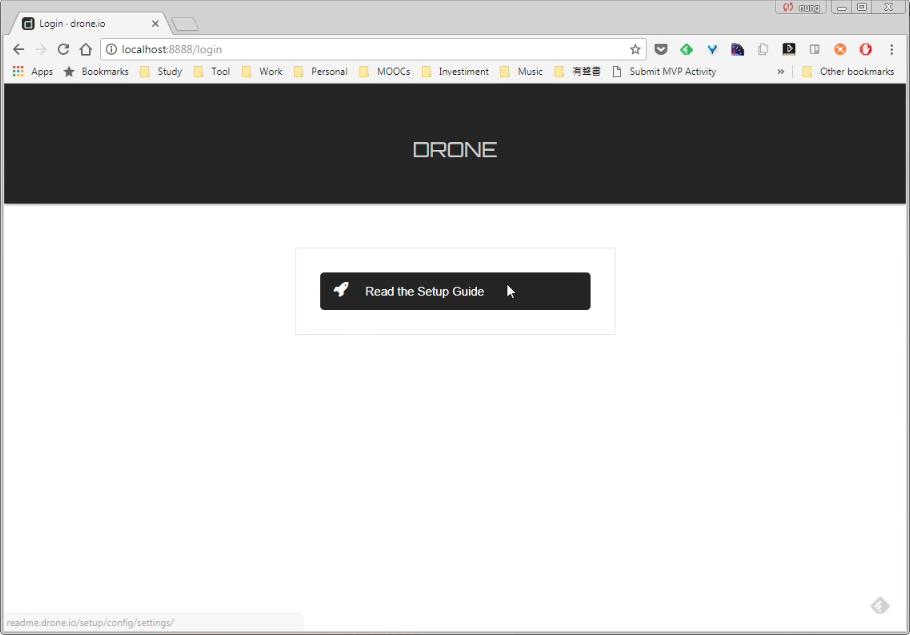
Task: Click the blue Y extension icon
Action: point(712,49)
